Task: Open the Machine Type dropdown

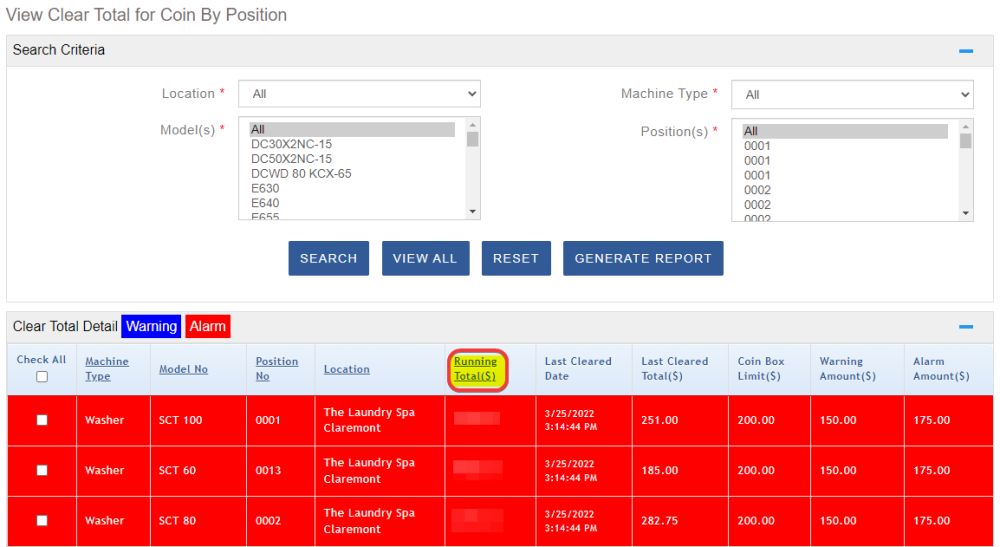Action: click(852, 94)
